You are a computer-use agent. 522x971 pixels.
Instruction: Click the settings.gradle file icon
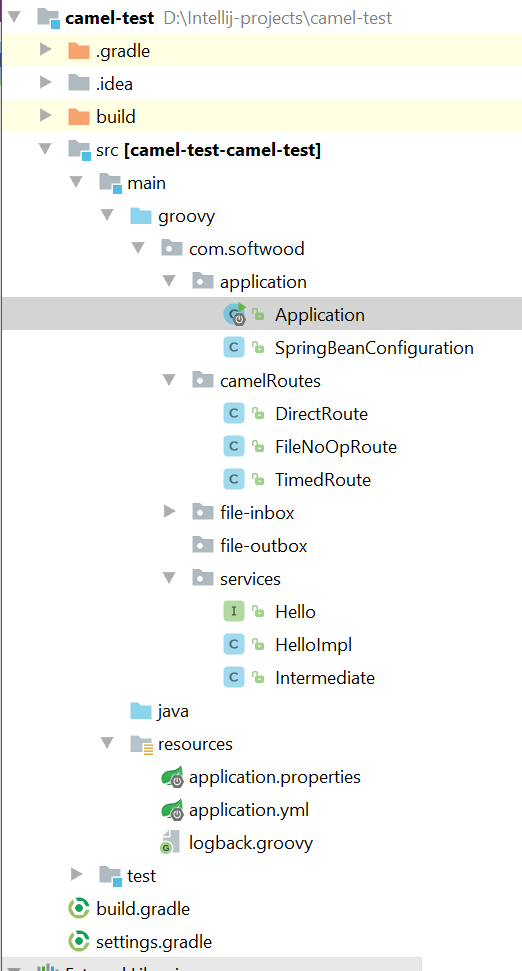click(79, 942)
